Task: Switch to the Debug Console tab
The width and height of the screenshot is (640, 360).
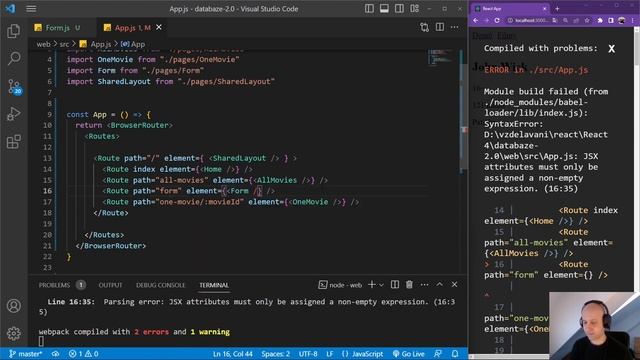Action: 160,285
